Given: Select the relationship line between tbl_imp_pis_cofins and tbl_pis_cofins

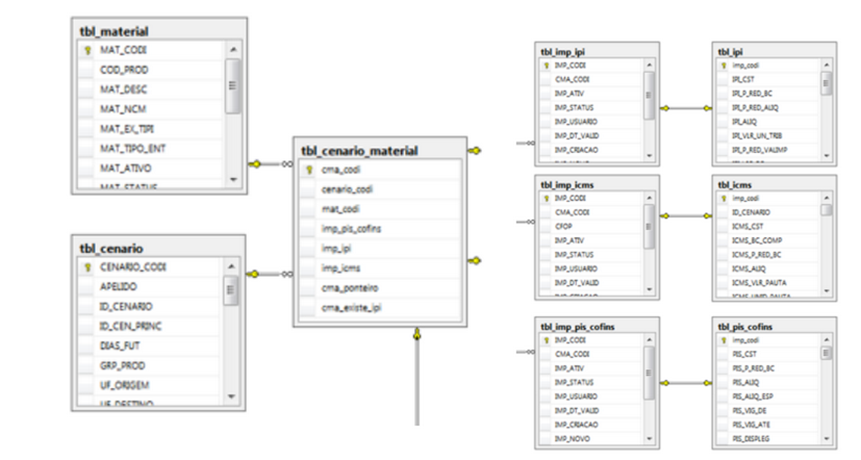Looking at the screenshot, I should [686, 383].
